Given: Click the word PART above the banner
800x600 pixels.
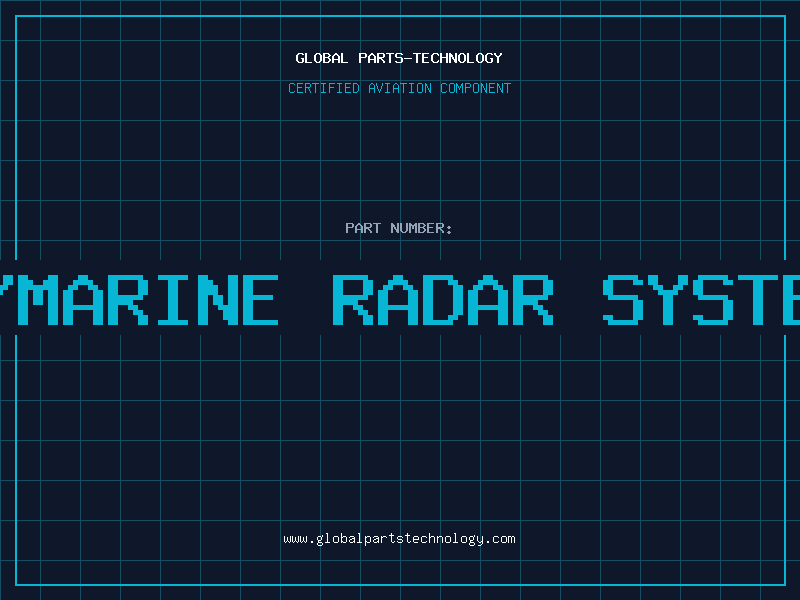Looking at the screenshot, I should [x=363, y=228].
